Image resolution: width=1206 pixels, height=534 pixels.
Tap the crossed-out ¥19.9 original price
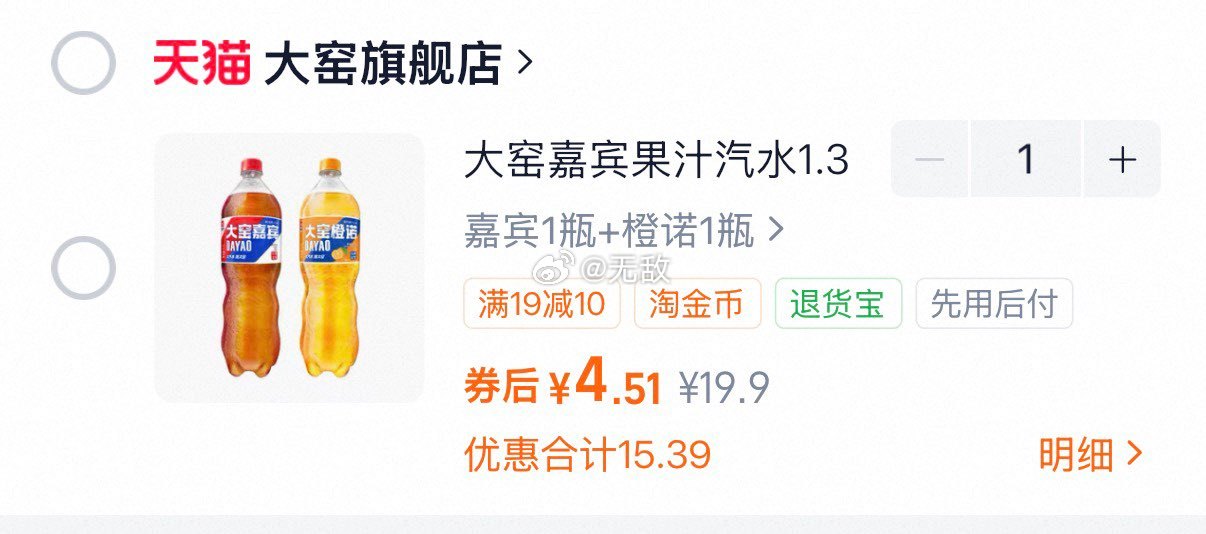pos(725,388)
